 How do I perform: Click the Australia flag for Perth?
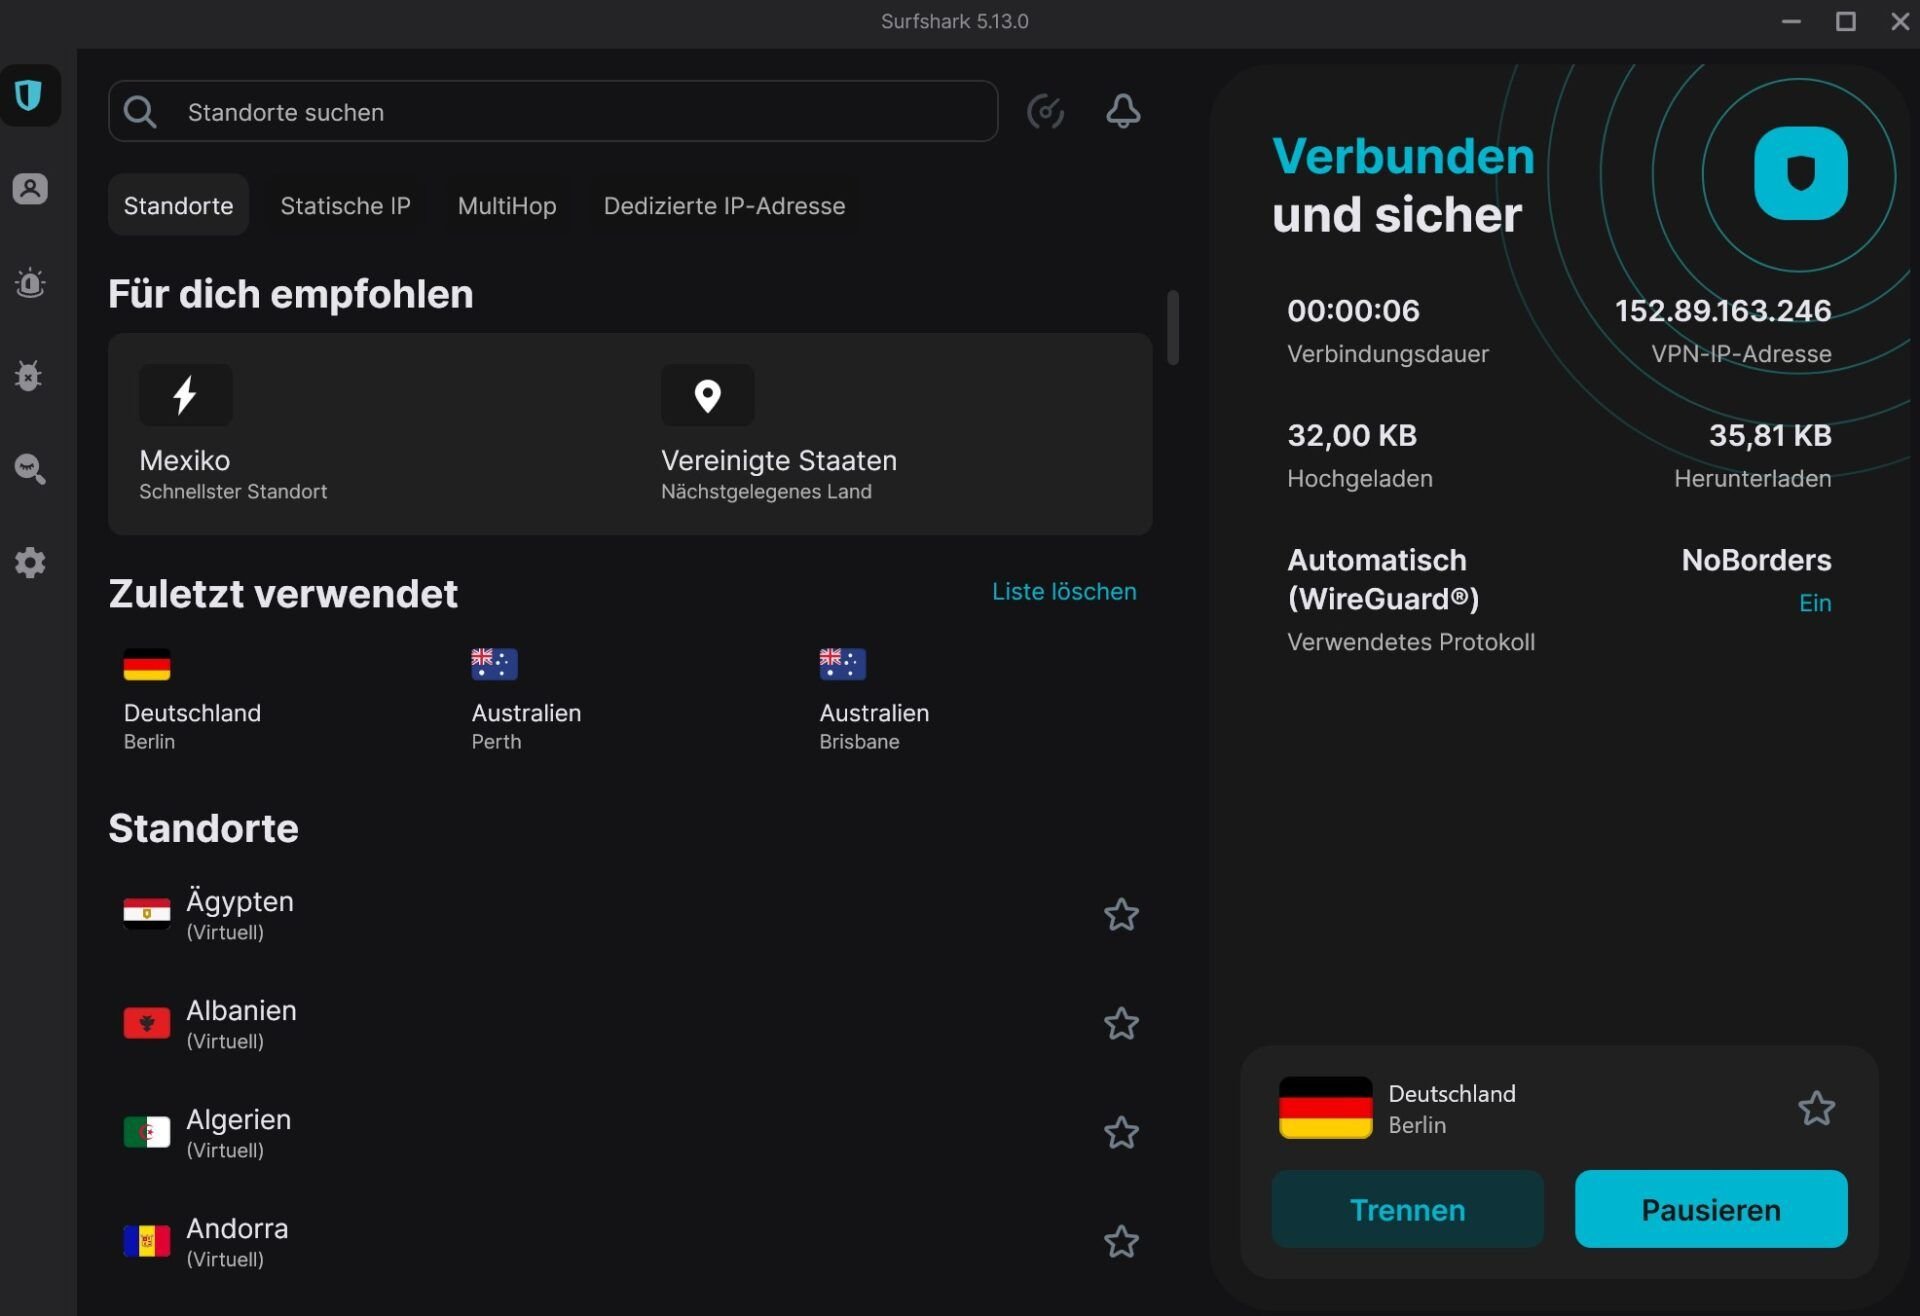click(x=495, y=664)
